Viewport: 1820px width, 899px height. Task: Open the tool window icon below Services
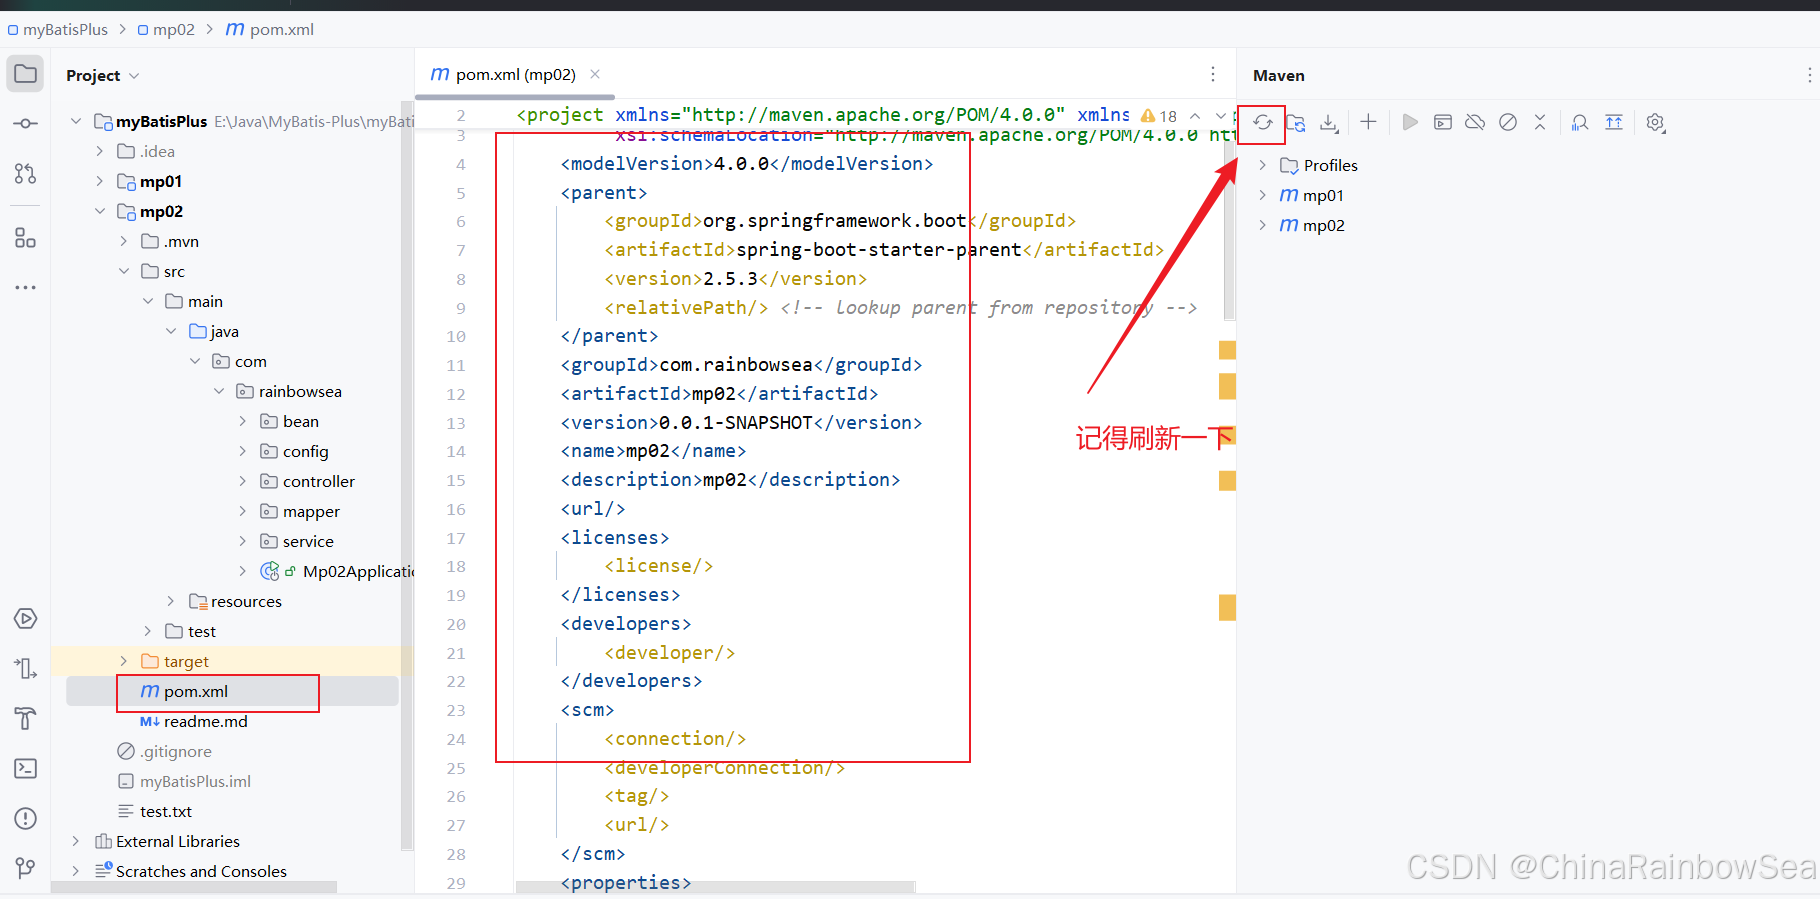point(25,669)
